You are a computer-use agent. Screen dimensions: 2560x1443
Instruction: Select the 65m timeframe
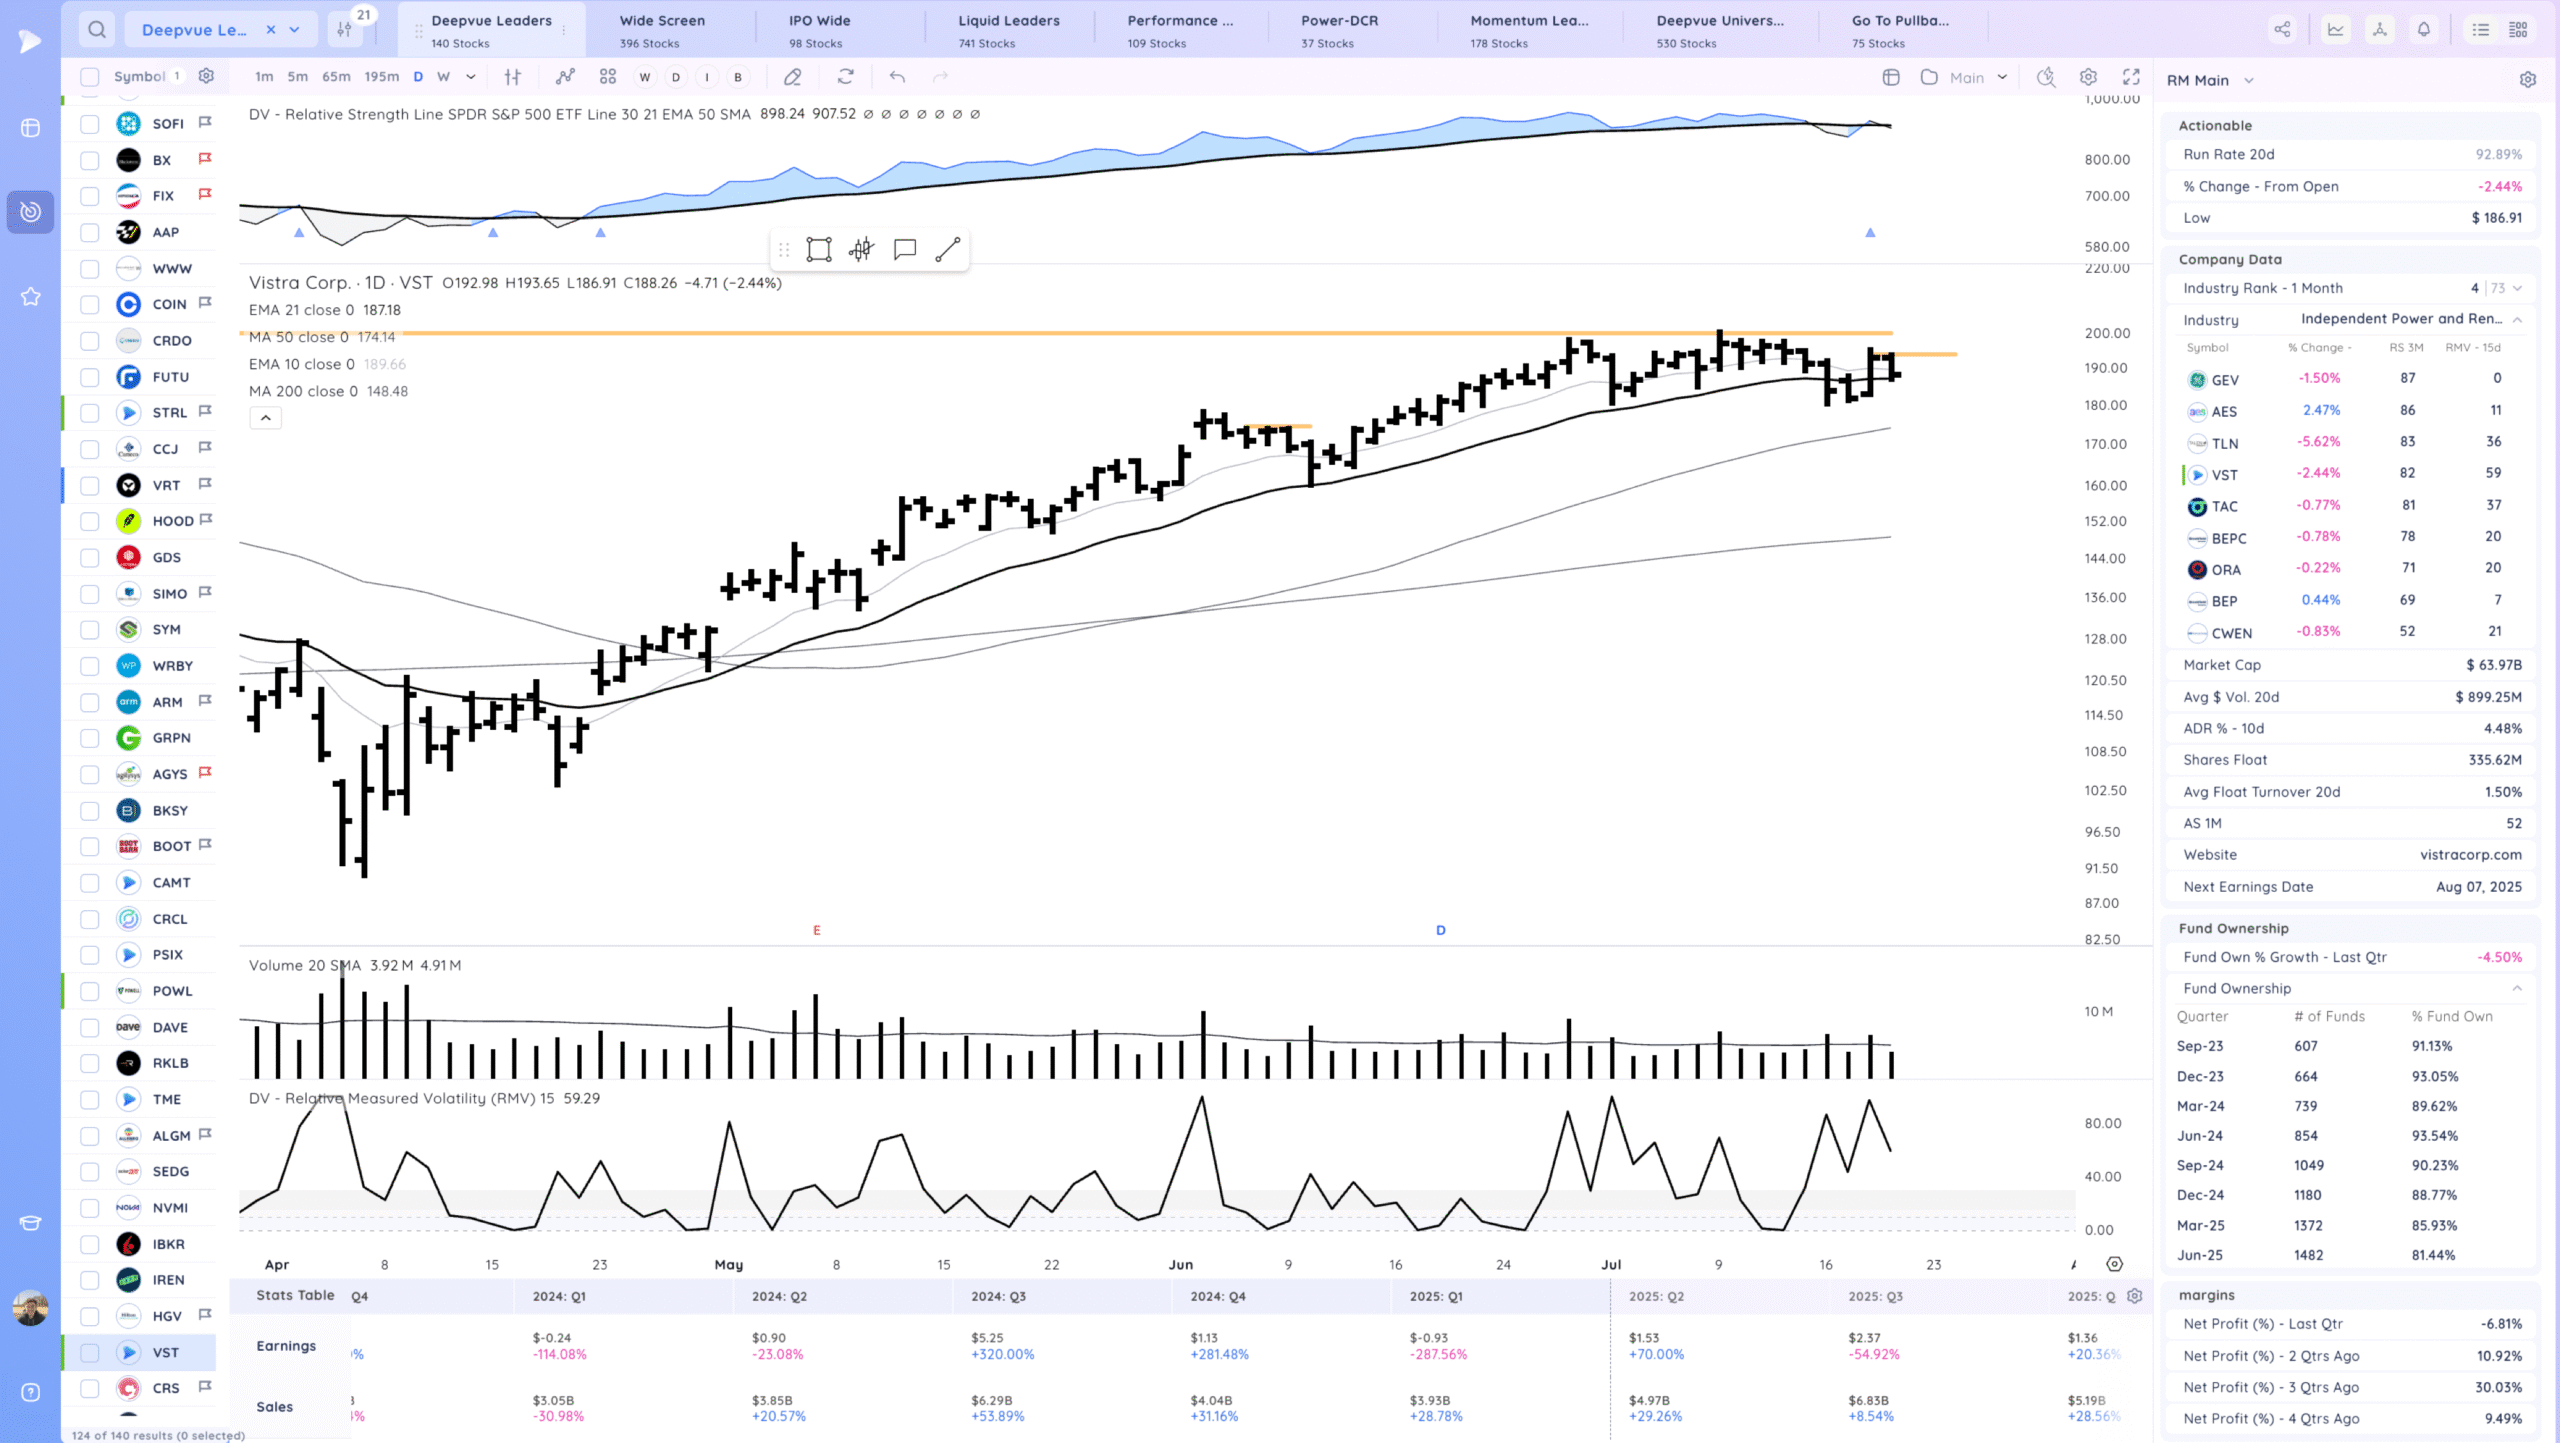coord(336,77)
